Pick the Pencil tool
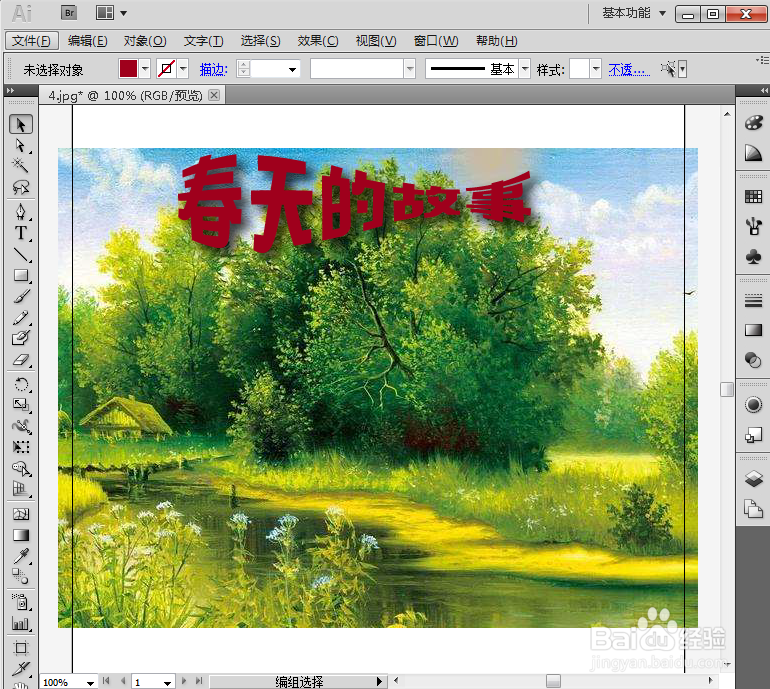 [21, 318]
